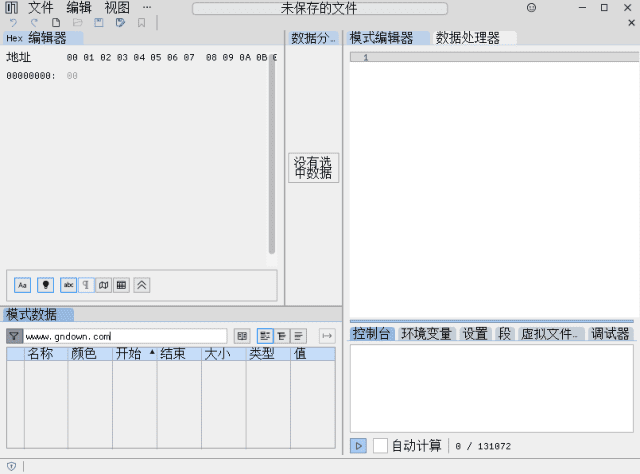
Task: Click the bookmark icon in the toolbar
Action: (x=141, y=22)
